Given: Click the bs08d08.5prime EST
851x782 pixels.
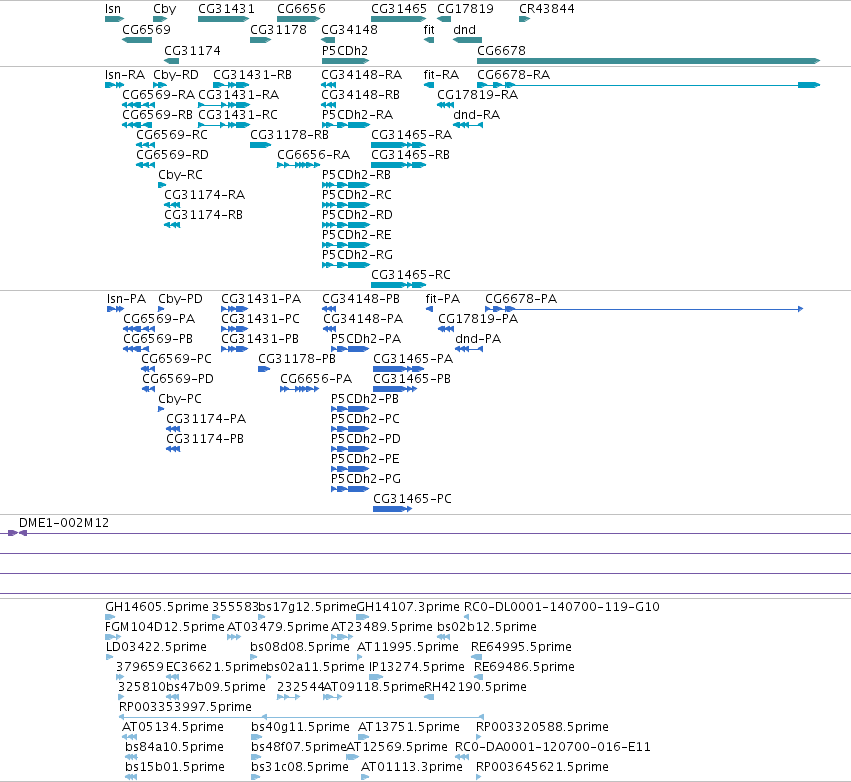Looking at the screenshot, I should coord(253,657).
